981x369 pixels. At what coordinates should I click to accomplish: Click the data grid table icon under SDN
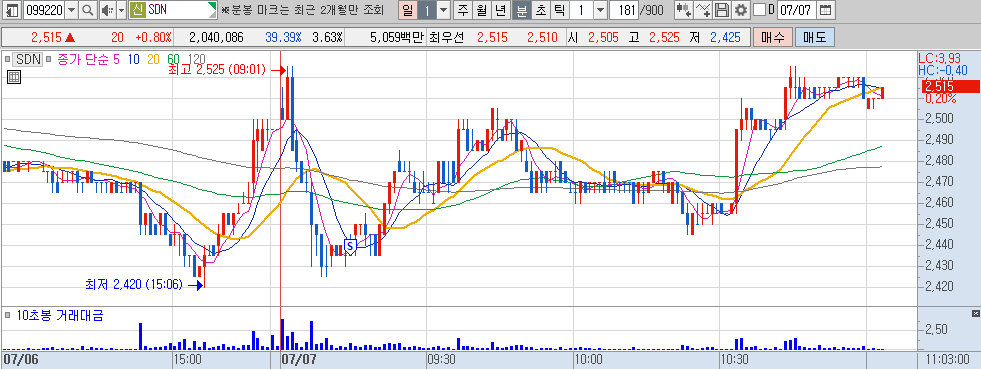pyautogui.click(x=13, y=78)
